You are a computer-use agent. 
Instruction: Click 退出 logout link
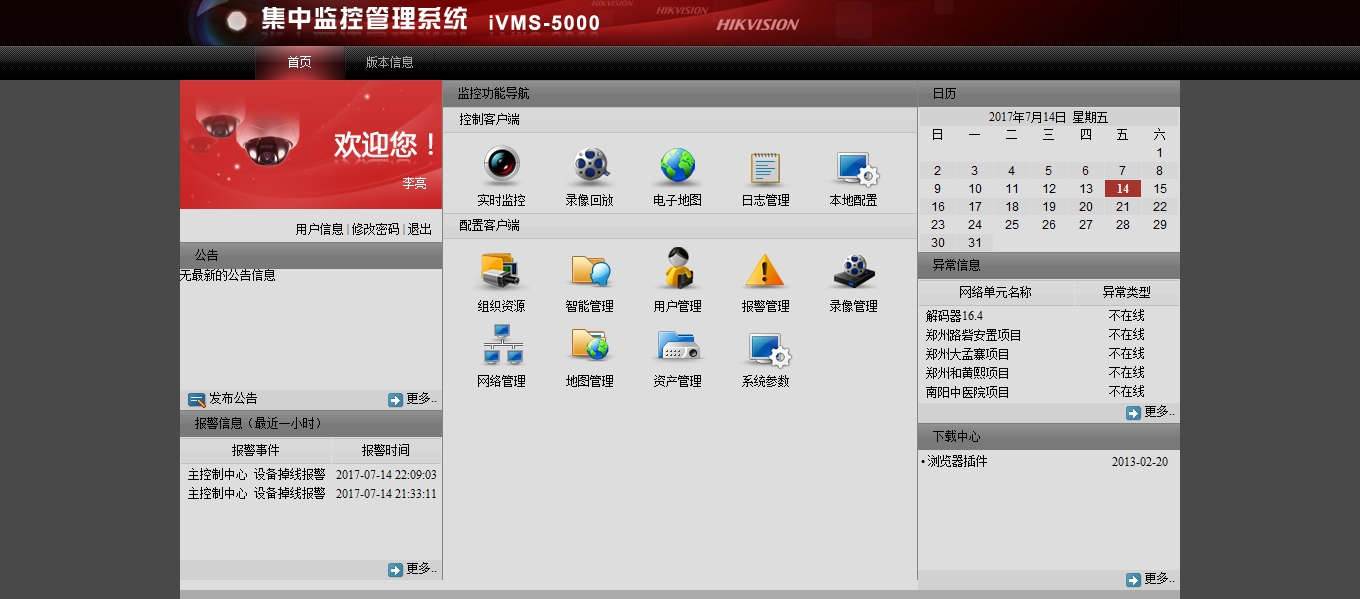(x=419, y=229)
